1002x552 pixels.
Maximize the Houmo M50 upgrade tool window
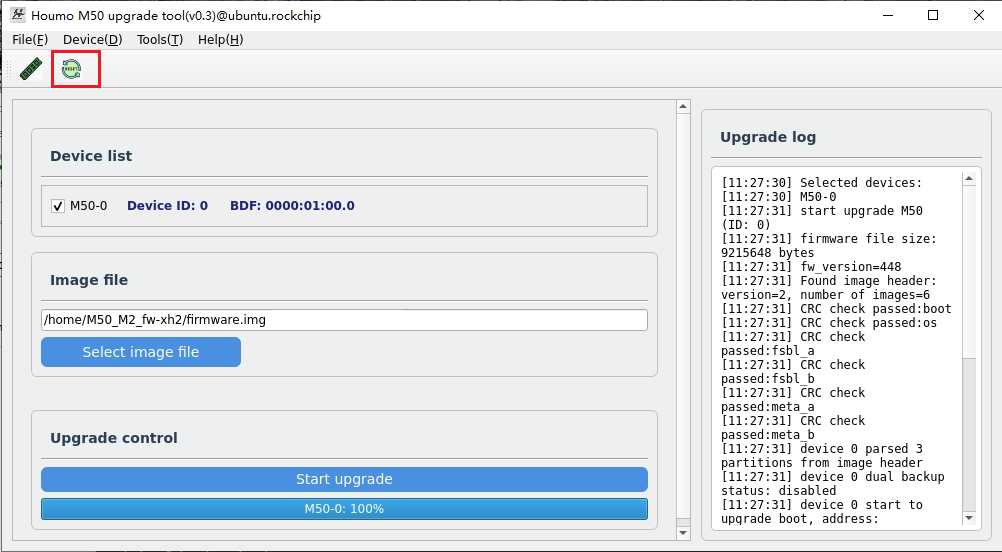click(x=933, y=15)
